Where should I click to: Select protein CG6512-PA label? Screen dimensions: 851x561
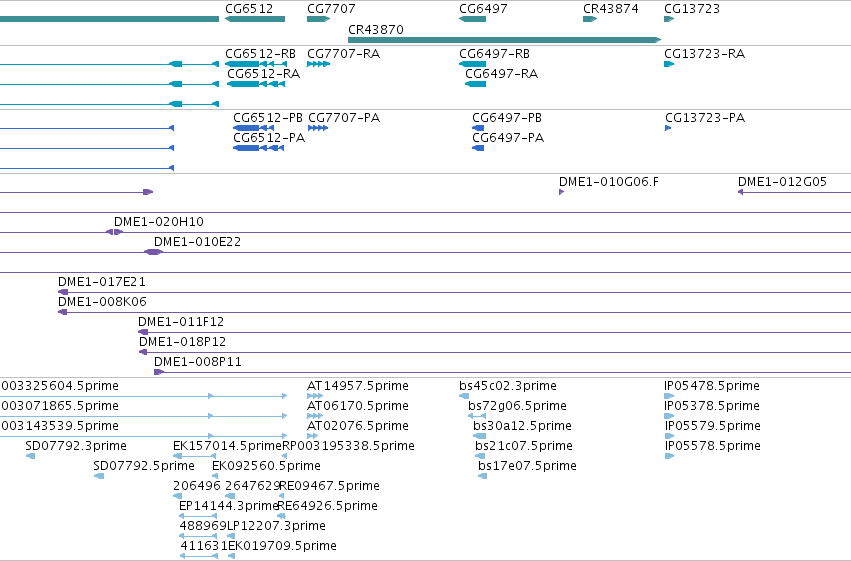269,138
